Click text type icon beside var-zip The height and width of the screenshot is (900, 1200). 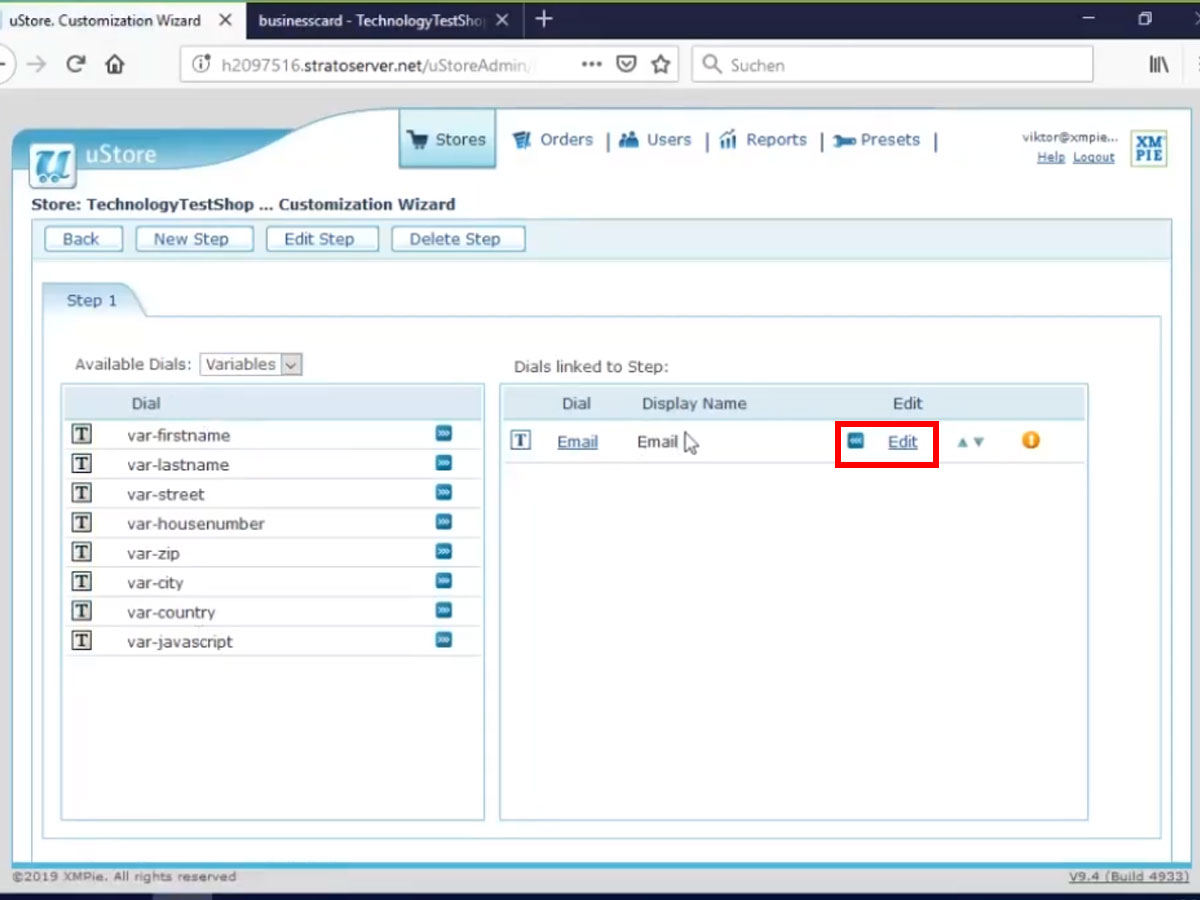pos(81,553)
